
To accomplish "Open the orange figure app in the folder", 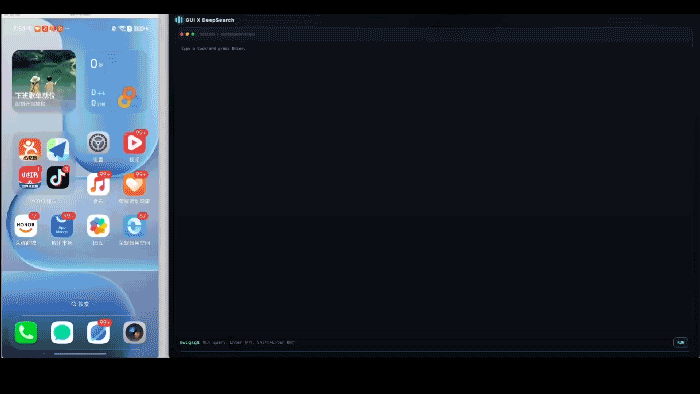I will coord(30,149).
